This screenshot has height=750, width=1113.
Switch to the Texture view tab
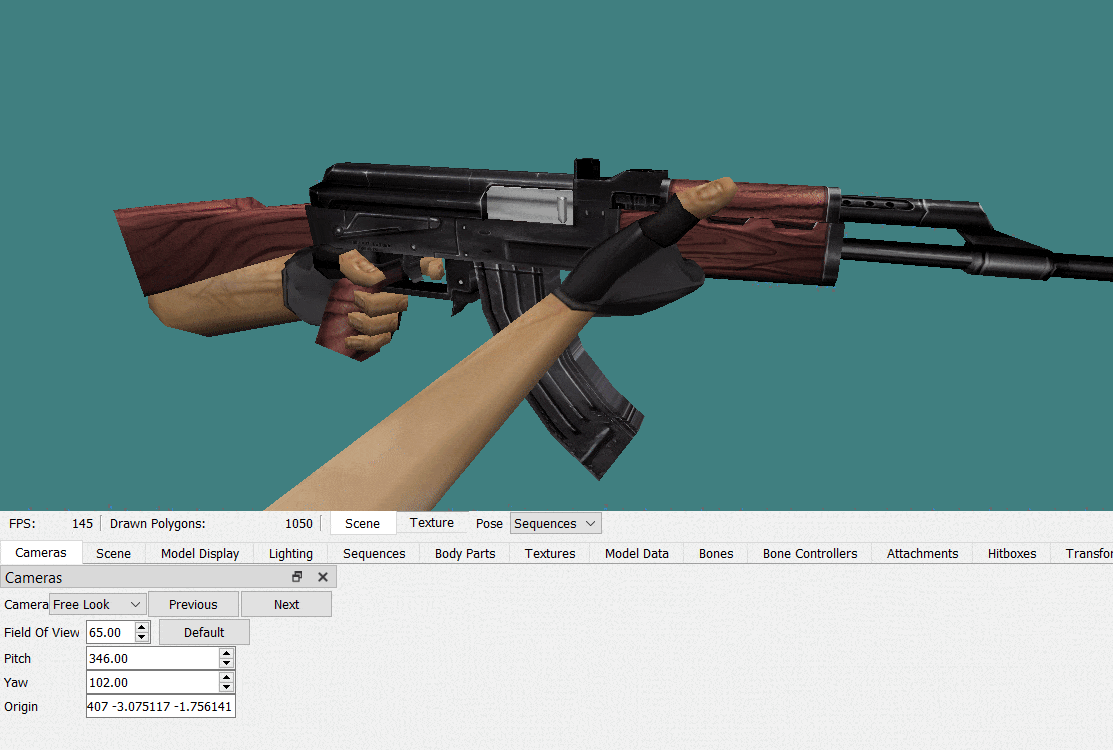(432, 522)
